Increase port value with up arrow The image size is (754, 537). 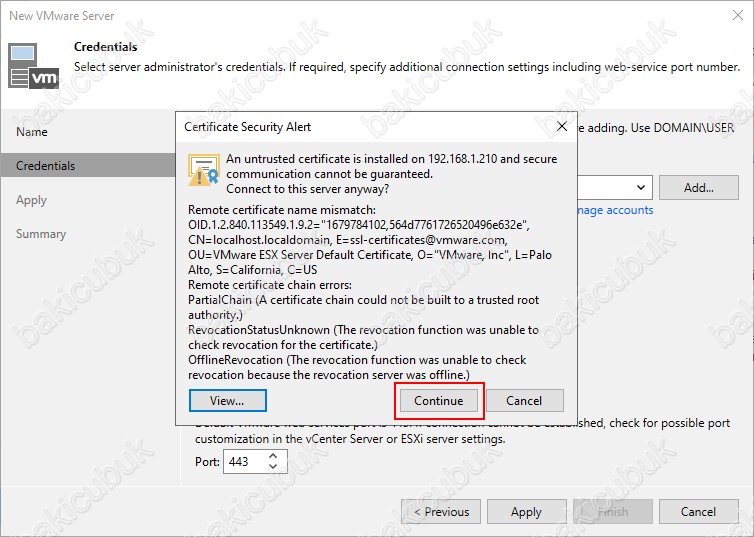pyautogui.click(x=273, y=456)
